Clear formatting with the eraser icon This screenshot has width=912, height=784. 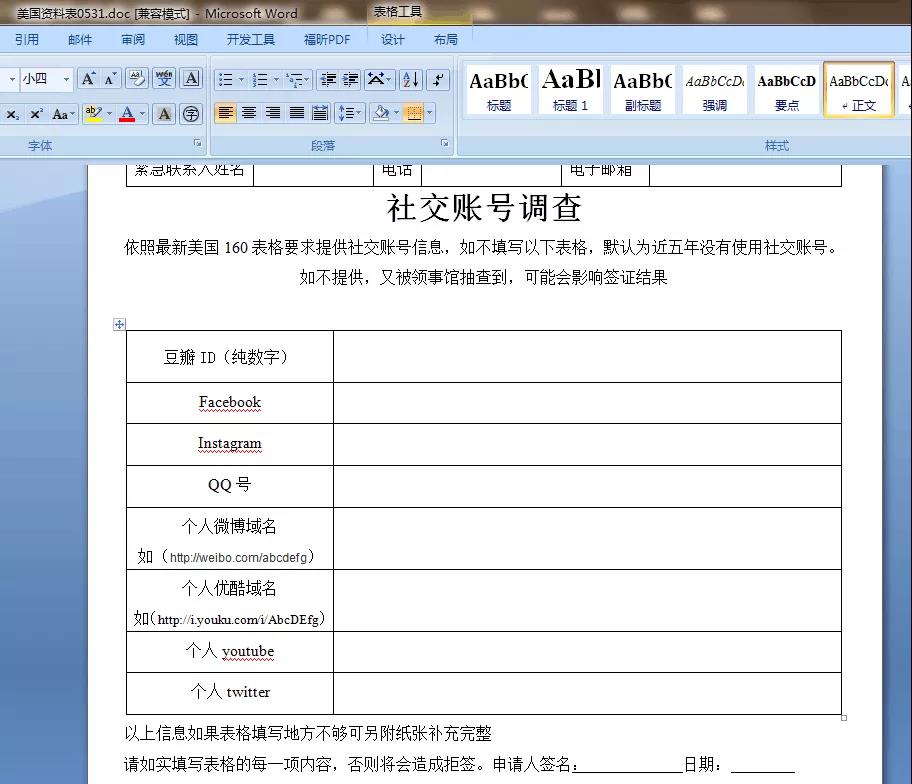137,79
